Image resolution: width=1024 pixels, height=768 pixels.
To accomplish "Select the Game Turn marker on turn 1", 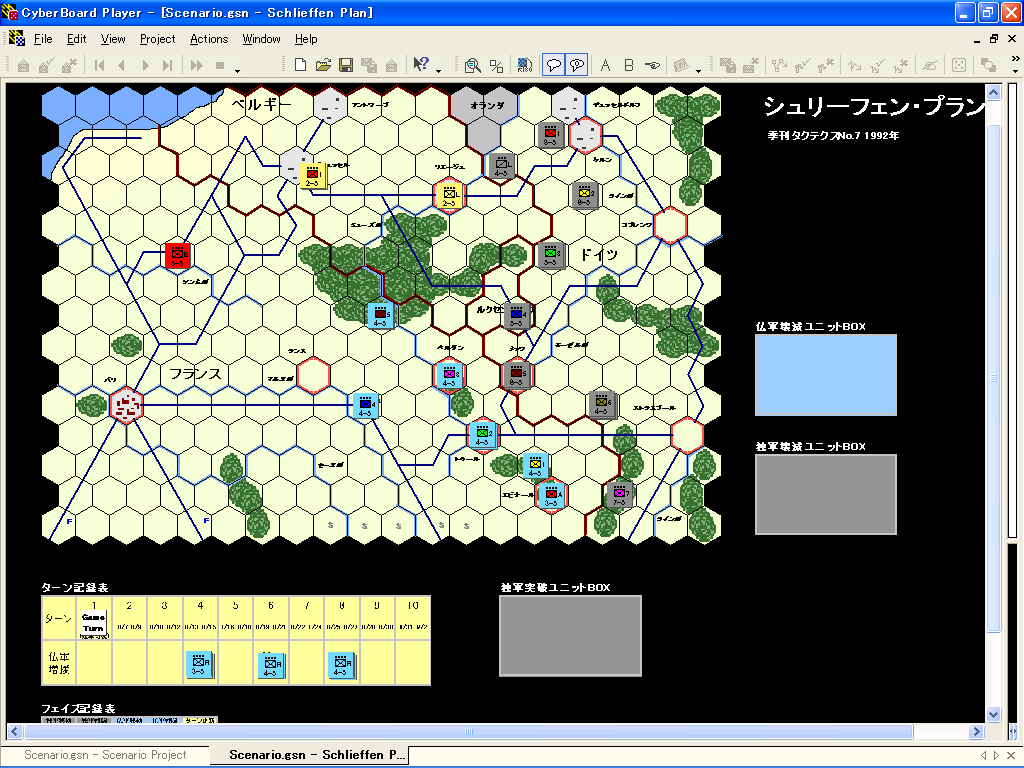I will point(93,624).
